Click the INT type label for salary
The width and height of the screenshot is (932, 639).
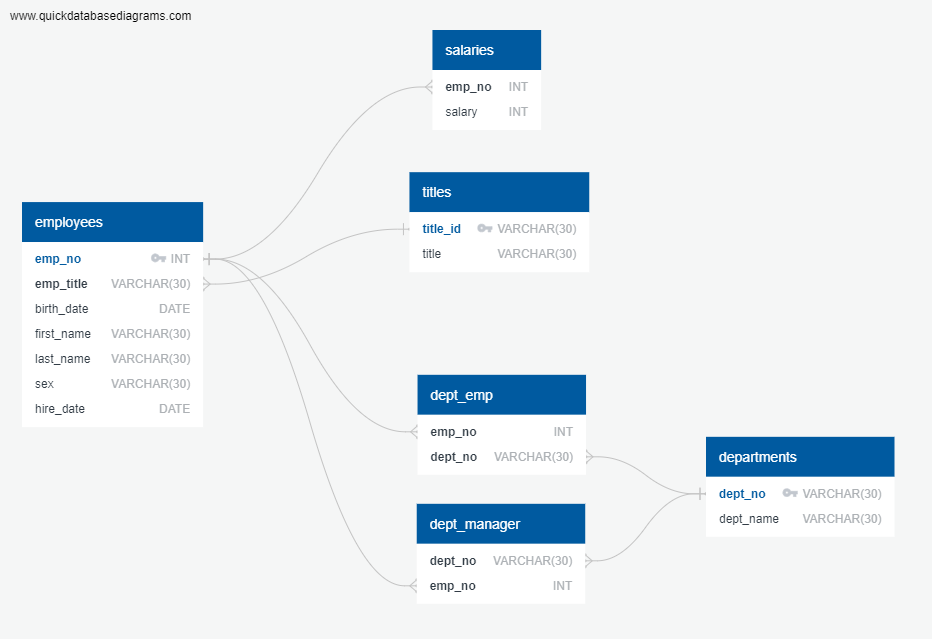pyautogui.click(x=518, y=111)
